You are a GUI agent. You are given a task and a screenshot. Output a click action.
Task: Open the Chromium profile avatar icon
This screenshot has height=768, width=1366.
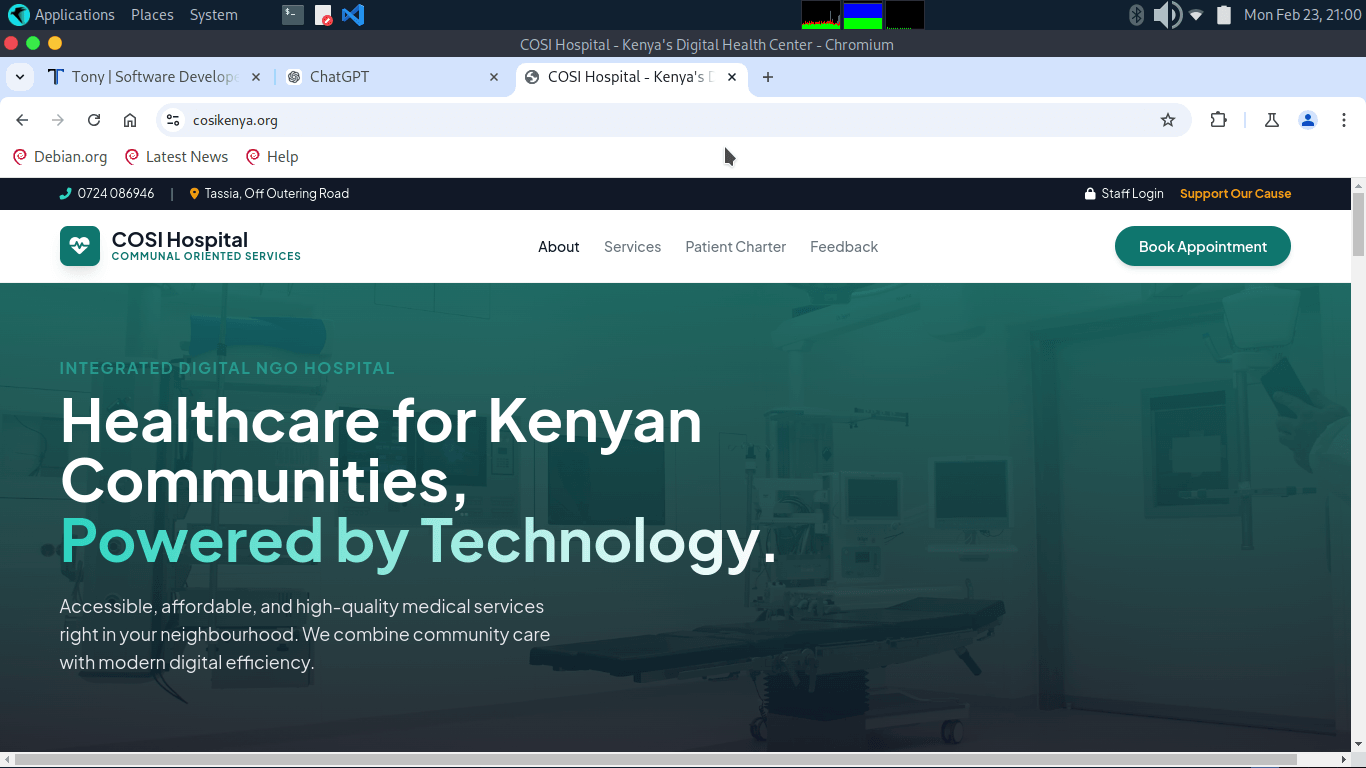1307,120
